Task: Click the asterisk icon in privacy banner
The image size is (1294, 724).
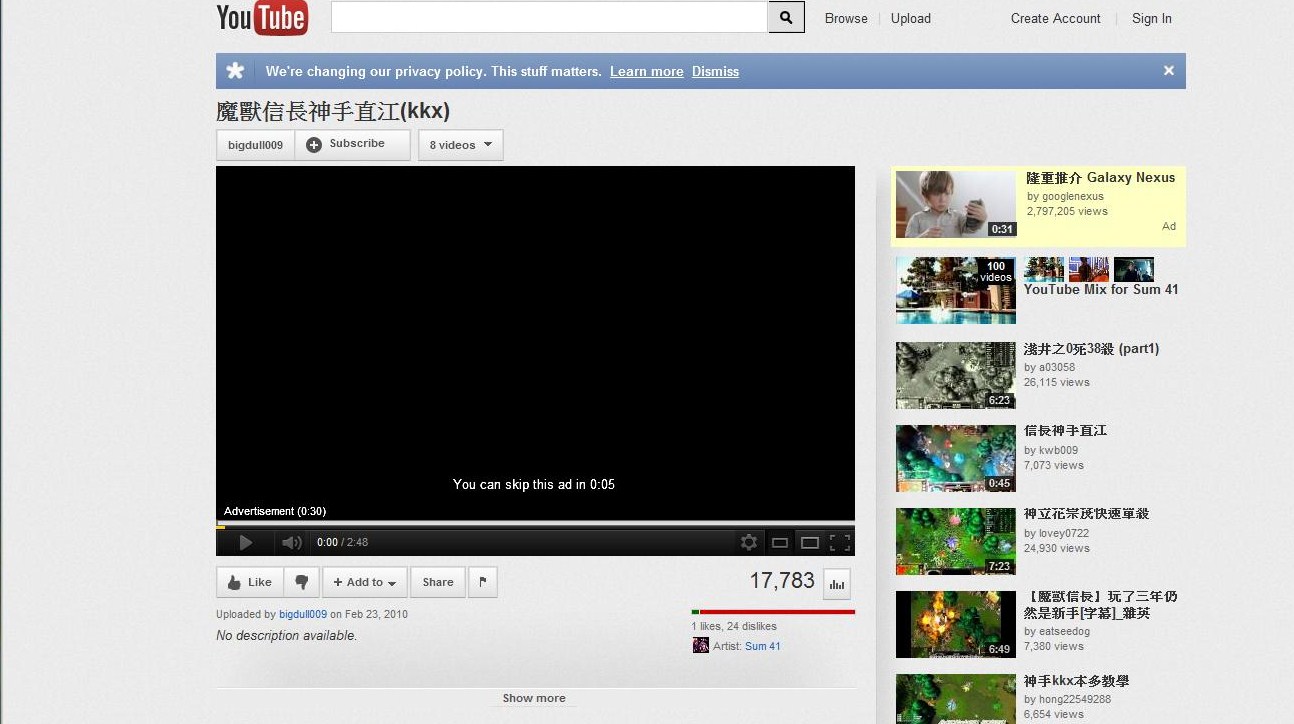Action: pyautogui.click(x=235, y=71)
